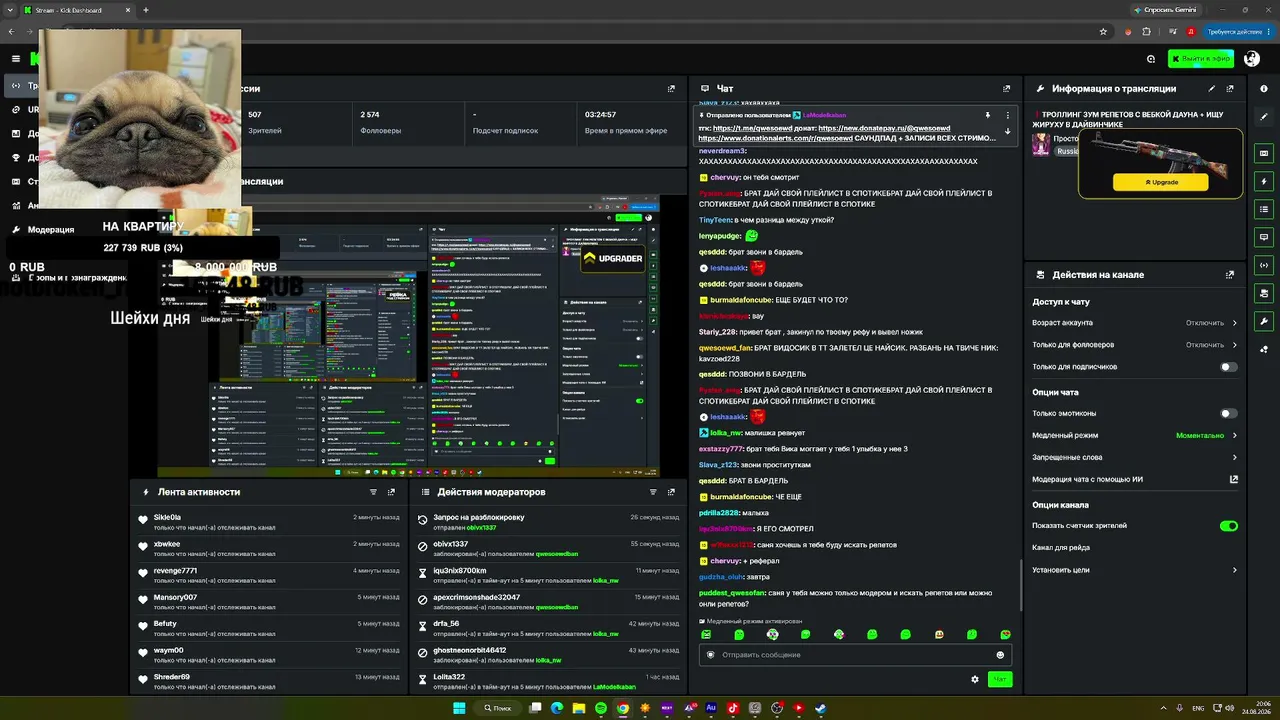Click the Канал для рейда option
Viewport: 1280px width, 720px height.
click(1061, 548)
